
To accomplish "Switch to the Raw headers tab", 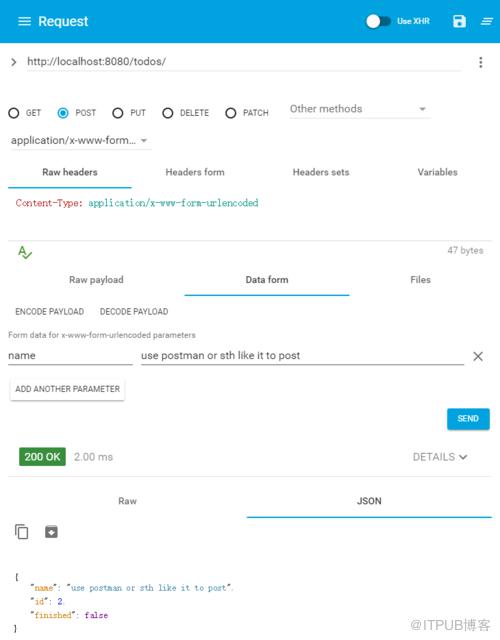I will point(70,172).
